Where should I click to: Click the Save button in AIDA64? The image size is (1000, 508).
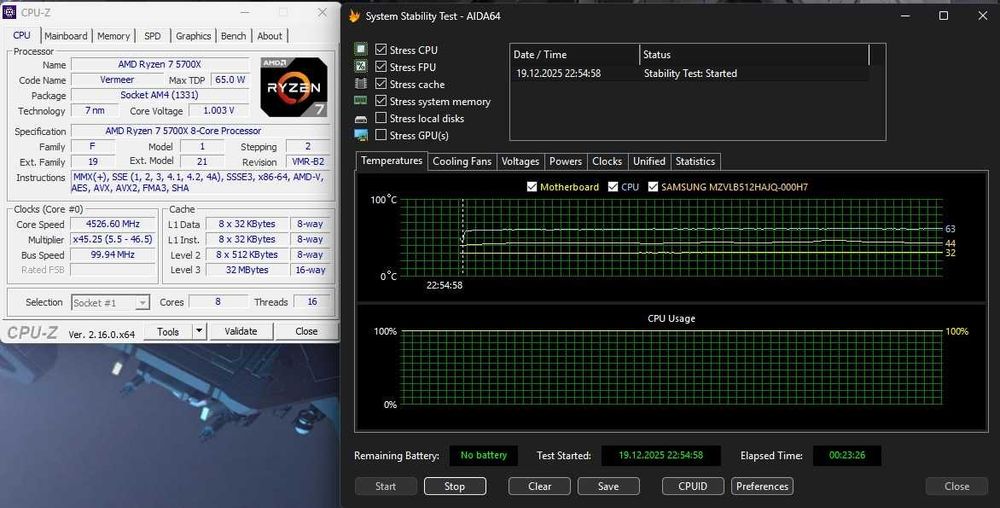point(608,486)
